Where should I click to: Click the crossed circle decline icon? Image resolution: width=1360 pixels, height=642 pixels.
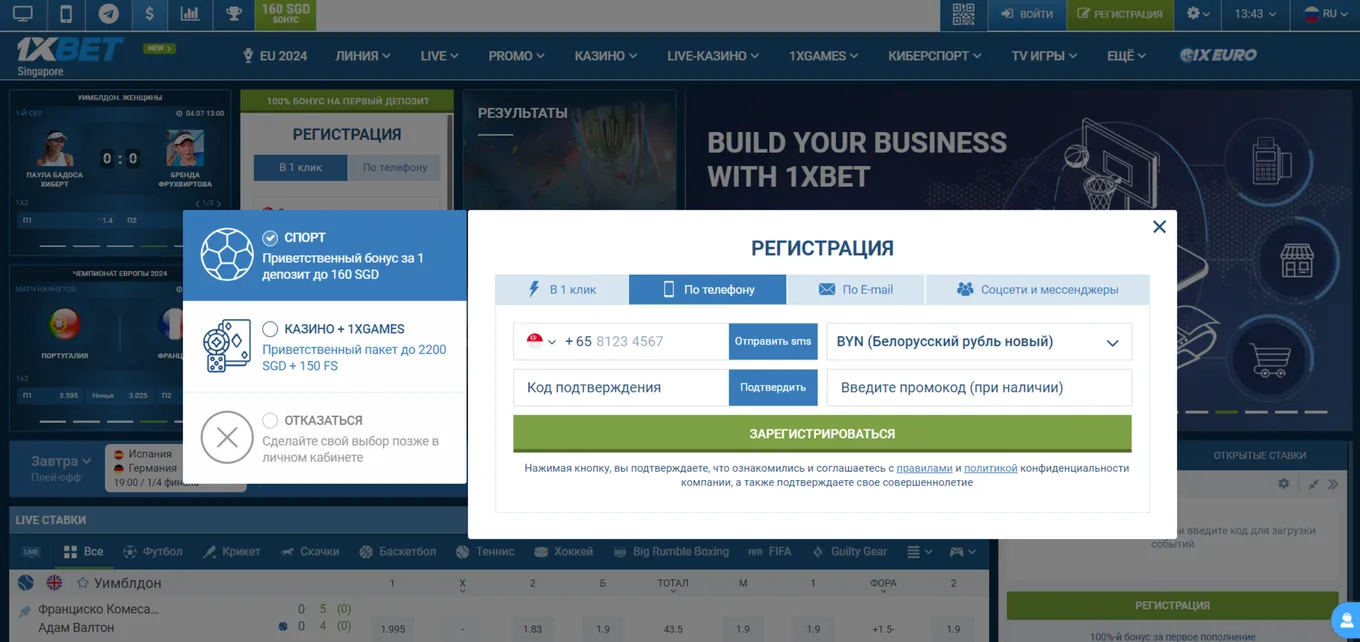[x=227, y=437]
